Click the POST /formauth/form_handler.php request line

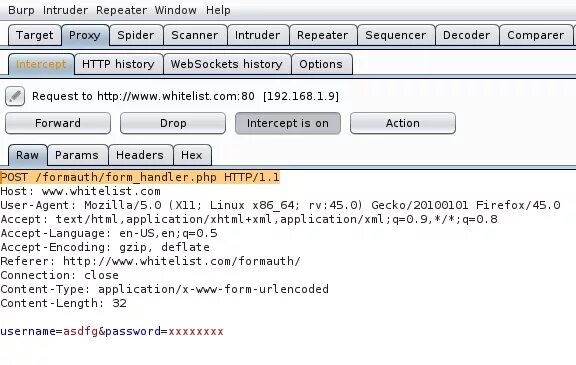coord(140,177)
